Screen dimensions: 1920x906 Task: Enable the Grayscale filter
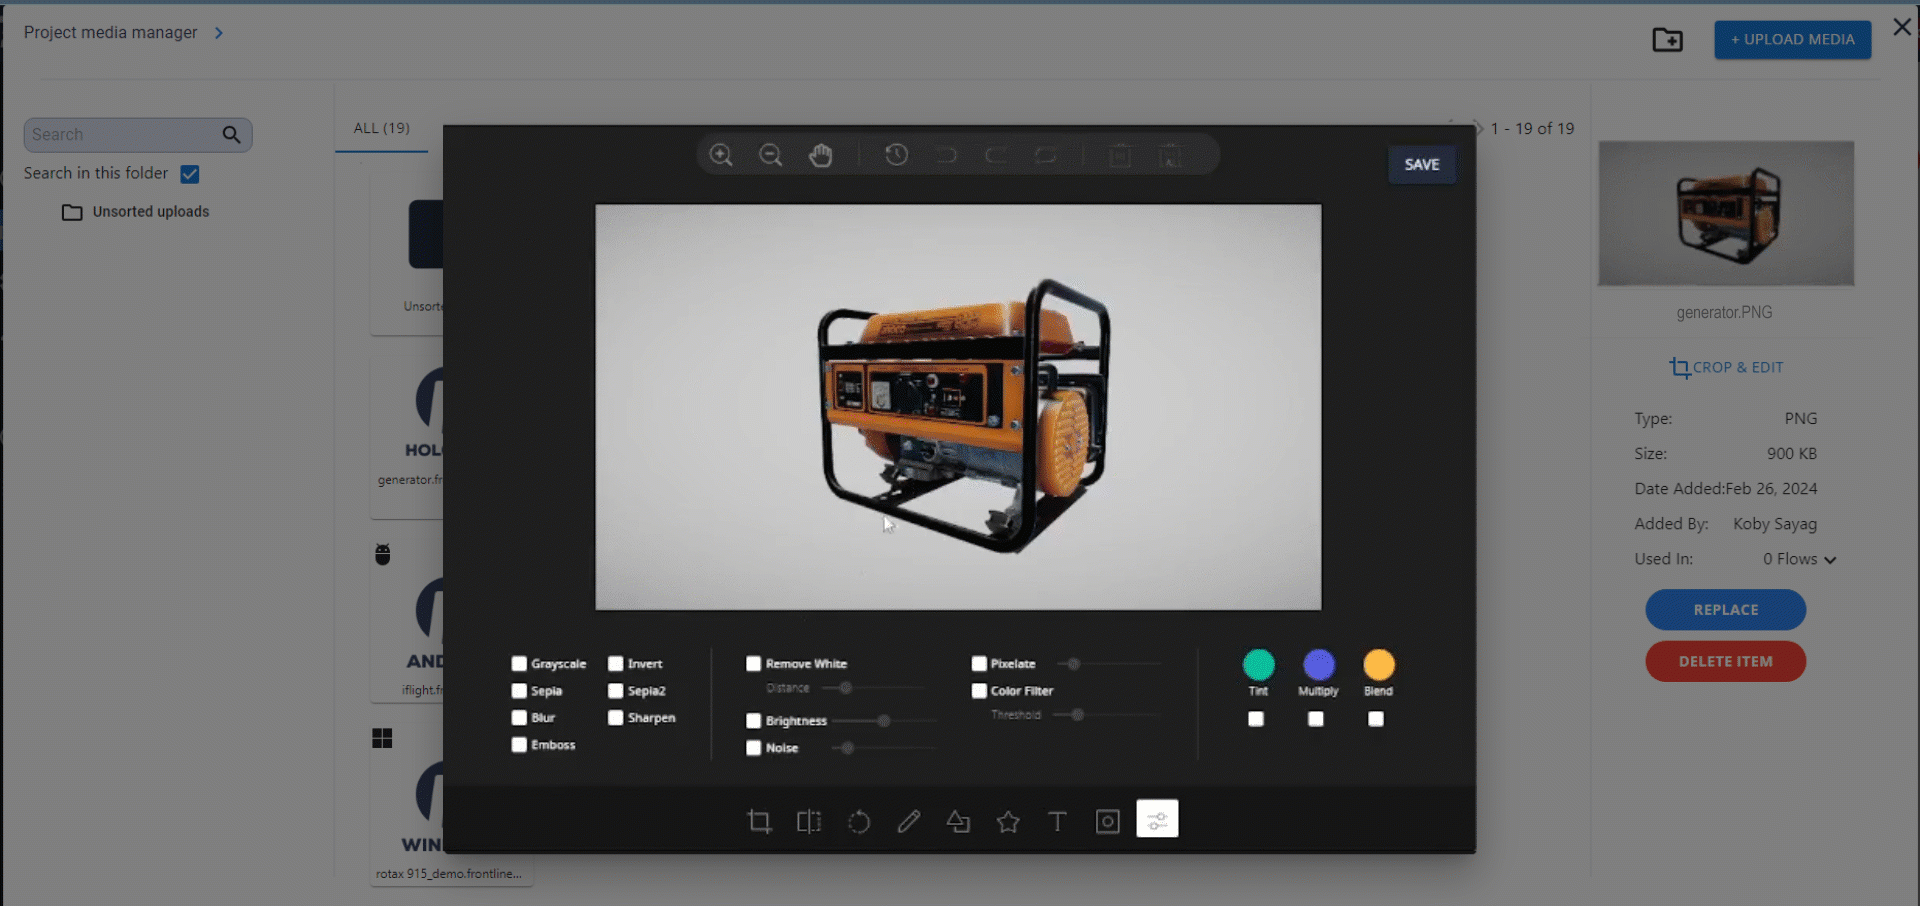pyautogui.click(x=519, y=663)
